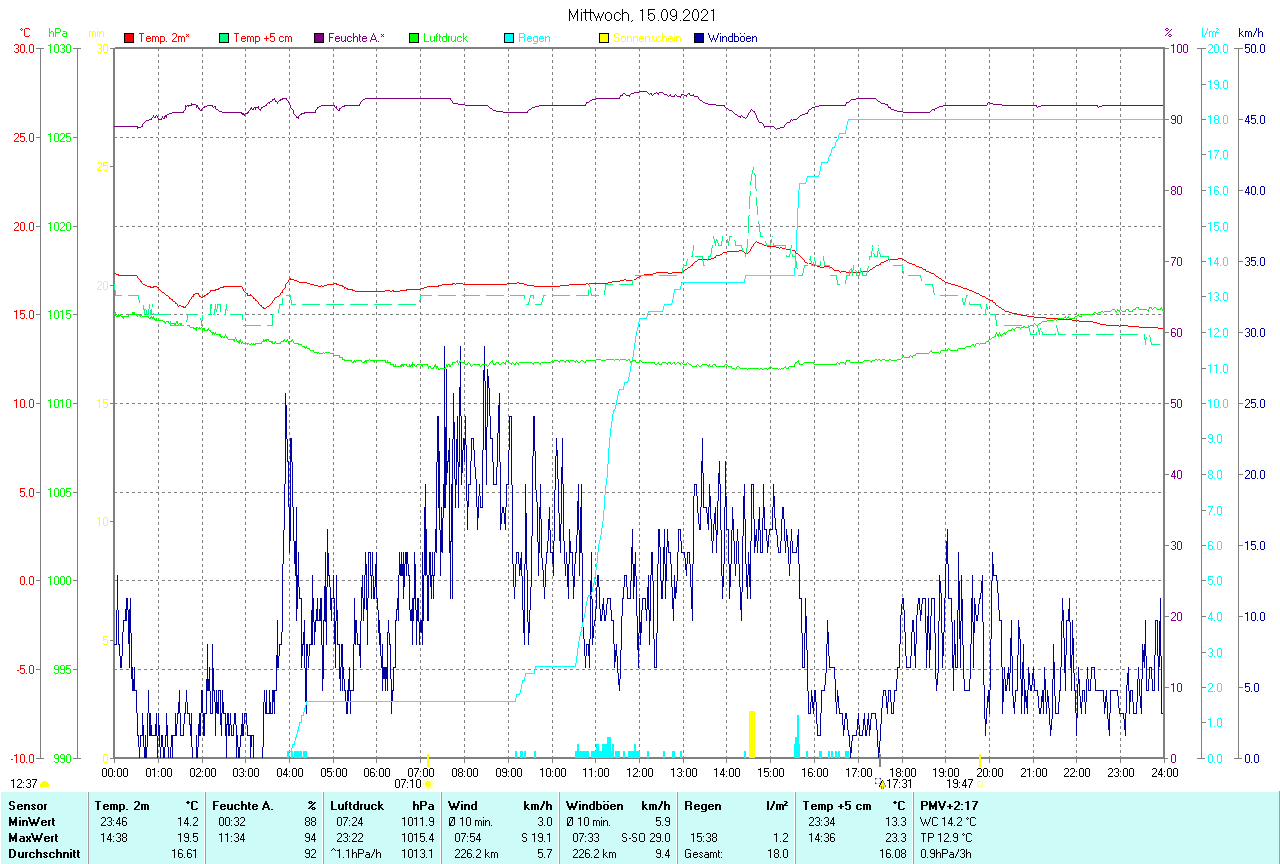Image resolution: width=1280 pixels, height=864 pixels.
Task: Click the hPa axis unit label
Action: pos(58,33)
